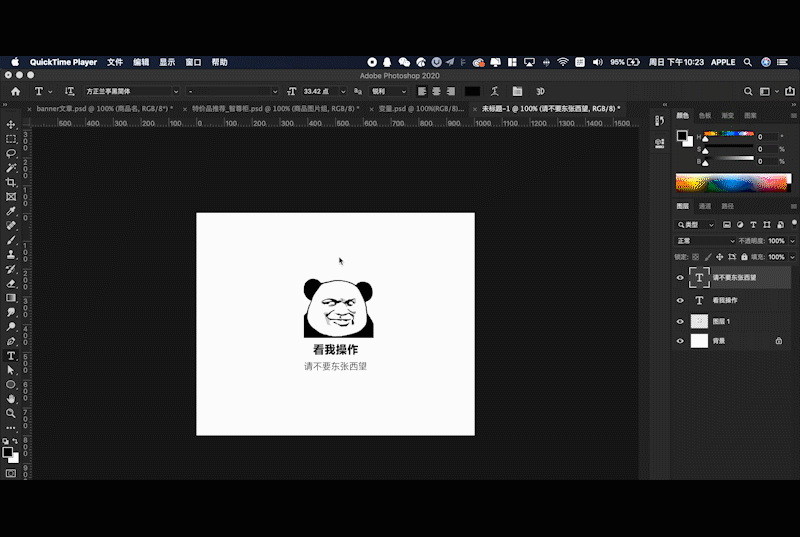Toggle lock all for the layer
Image resolution: width=800 pixels, height=537 pixels.
(x=744, y=257)
